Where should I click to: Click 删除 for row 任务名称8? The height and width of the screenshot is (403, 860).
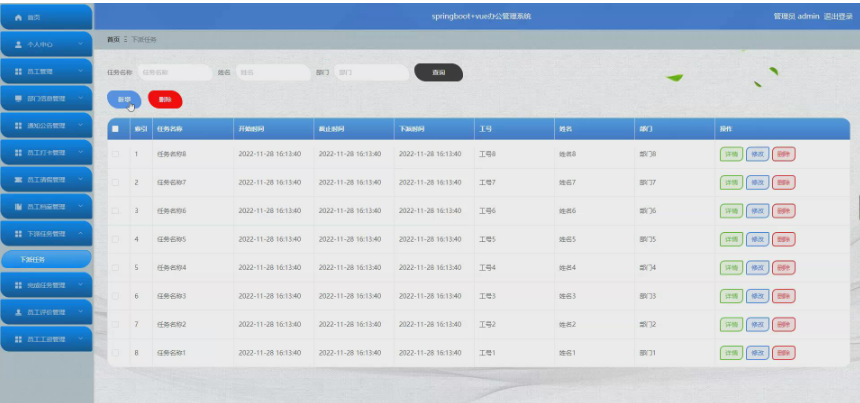point(784,154)
